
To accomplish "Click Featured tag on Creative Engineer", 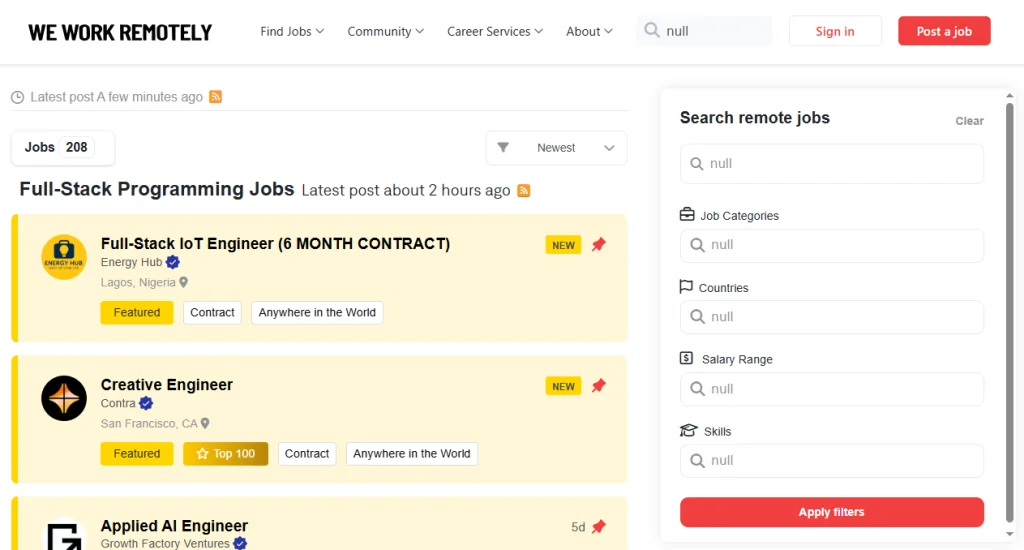I will pyautogui.click(x=136, y=453).
